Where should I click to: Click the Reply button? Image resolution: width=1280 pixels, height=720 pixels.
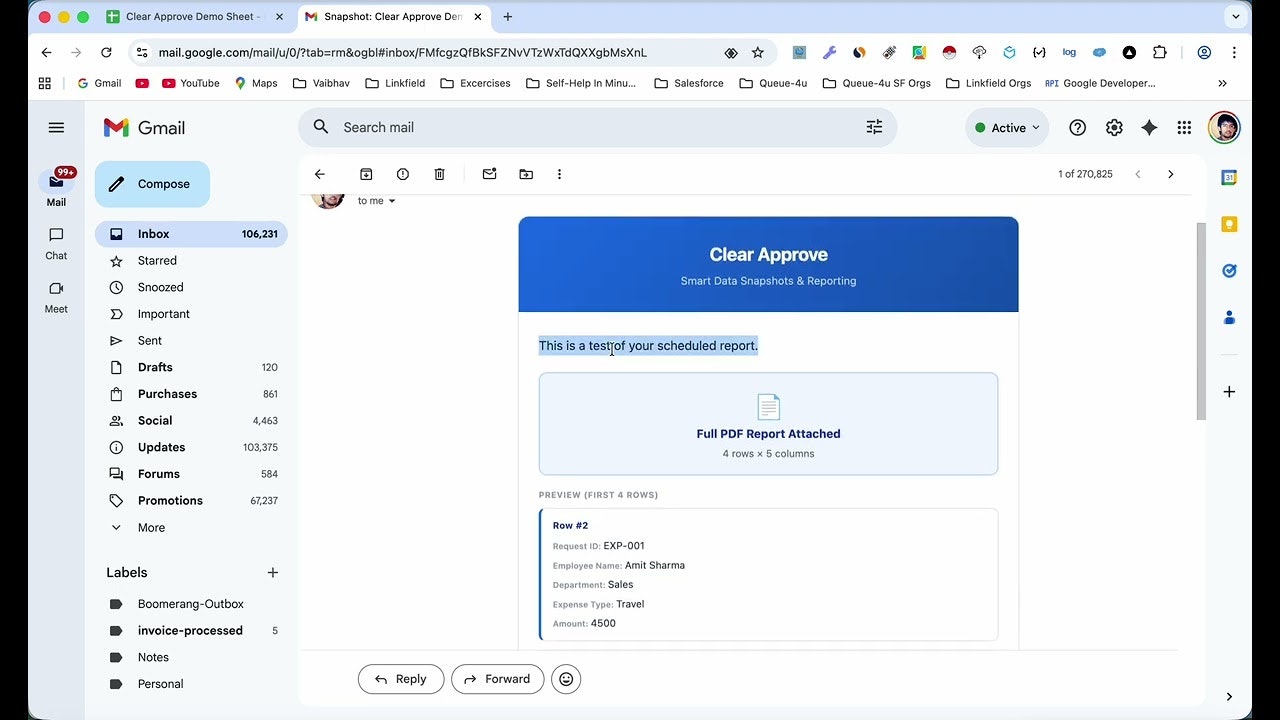point(400,679)
